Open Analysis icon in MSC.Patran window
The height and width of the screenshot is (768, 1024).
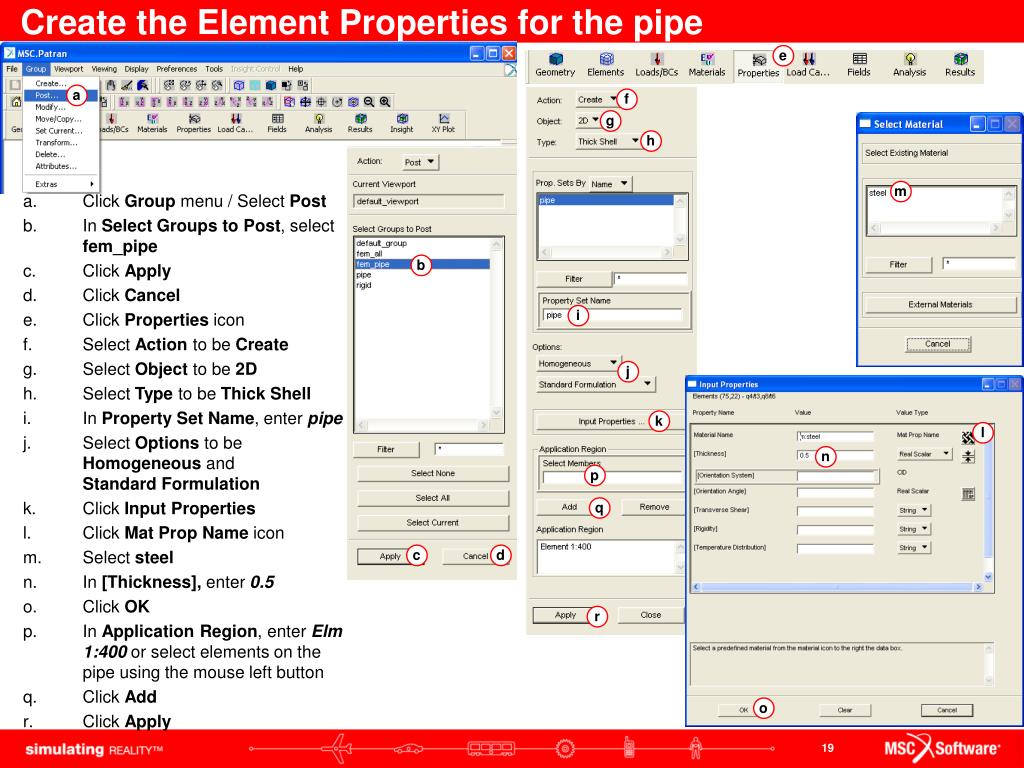coord(319,123)
